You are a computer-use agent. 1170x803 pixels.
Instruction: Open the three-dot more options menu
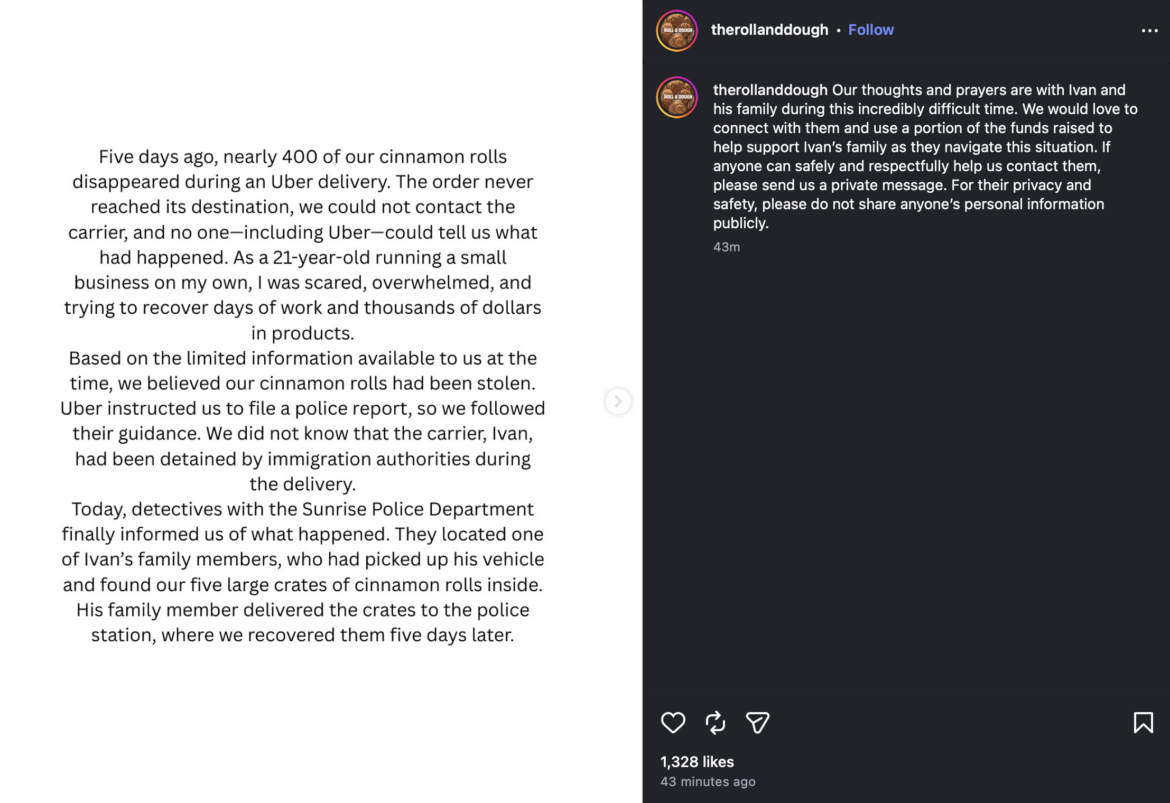(1149, 31)
